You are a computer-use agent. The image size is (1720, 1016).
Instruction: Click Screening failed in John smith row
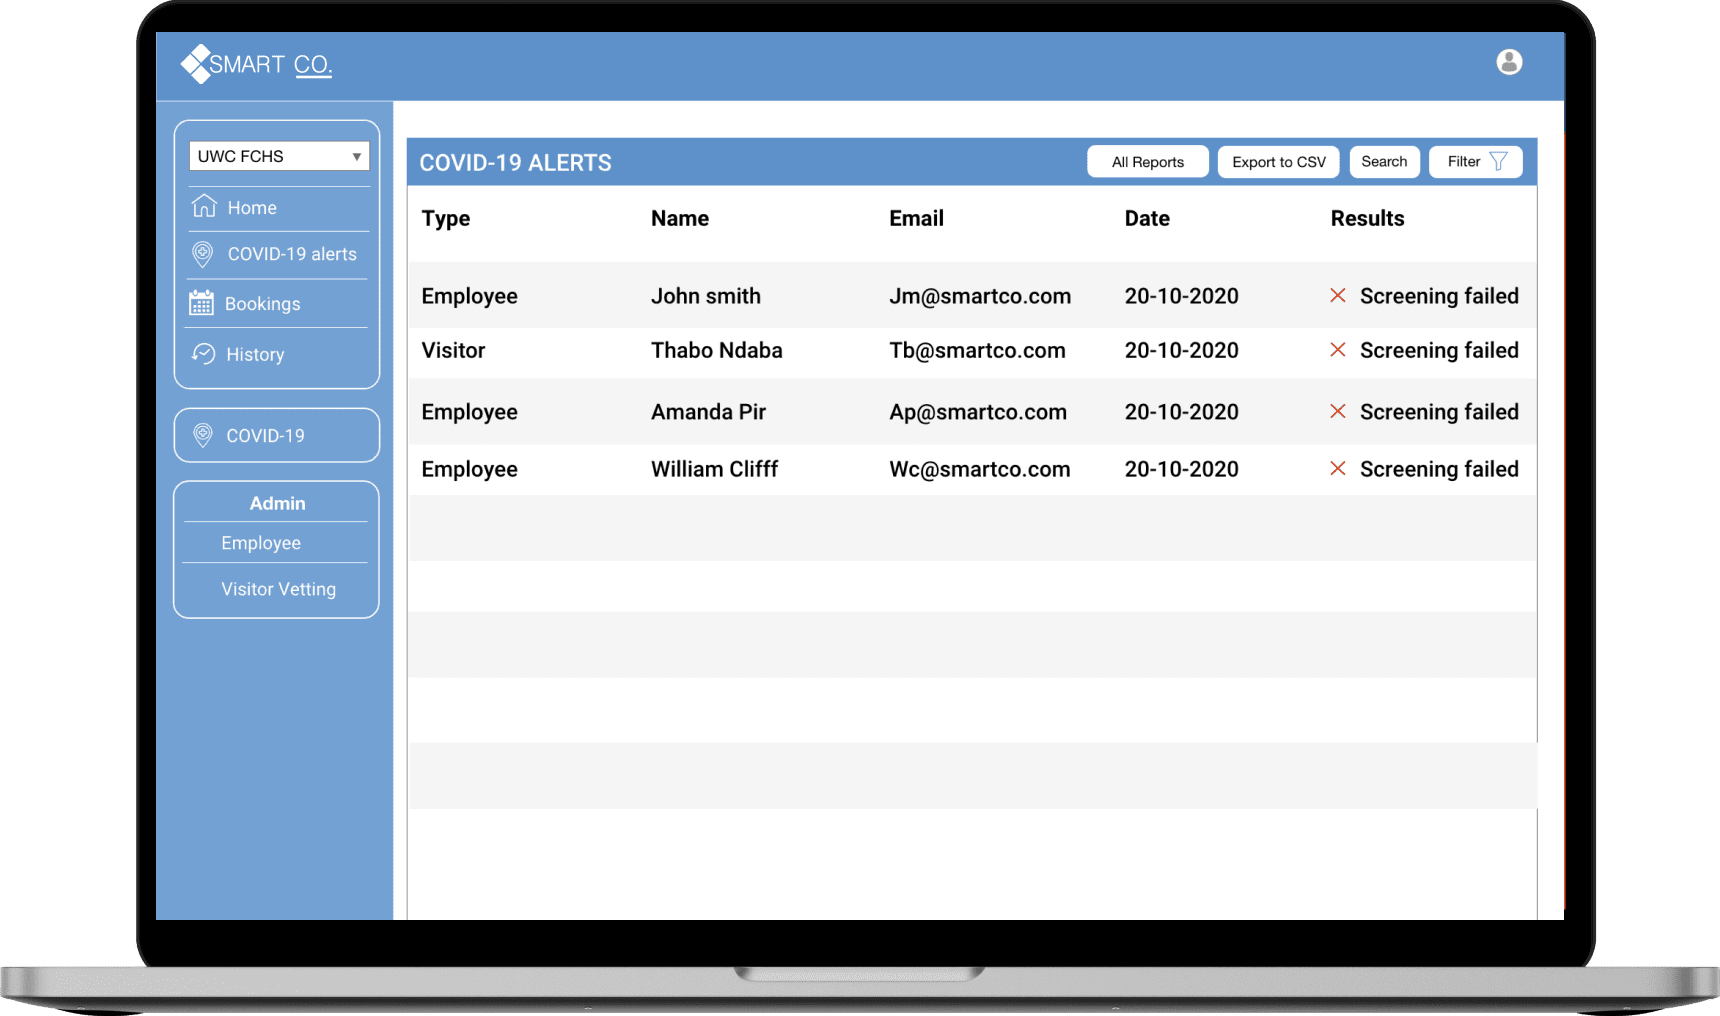click(x=1439, y=296)
